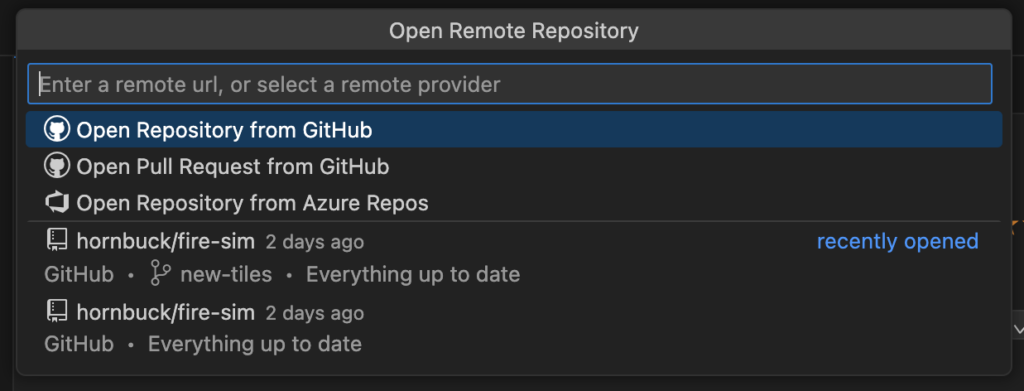Click the new-tiles branch name
1024x391 pixels.
[x=226, y=274]
